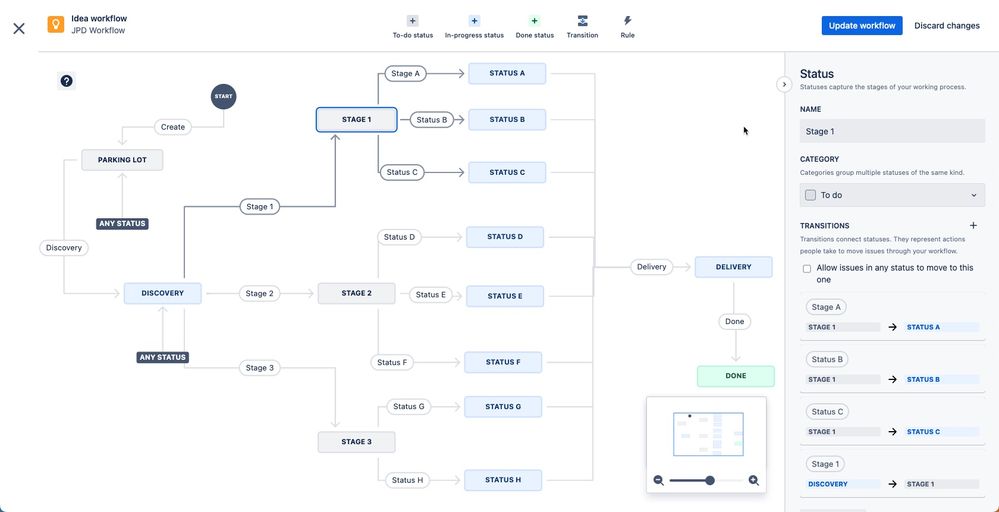Viewport: 999px width, 512px height.
Task: Click Update workflow button
Action: click(x=861, y=25)
